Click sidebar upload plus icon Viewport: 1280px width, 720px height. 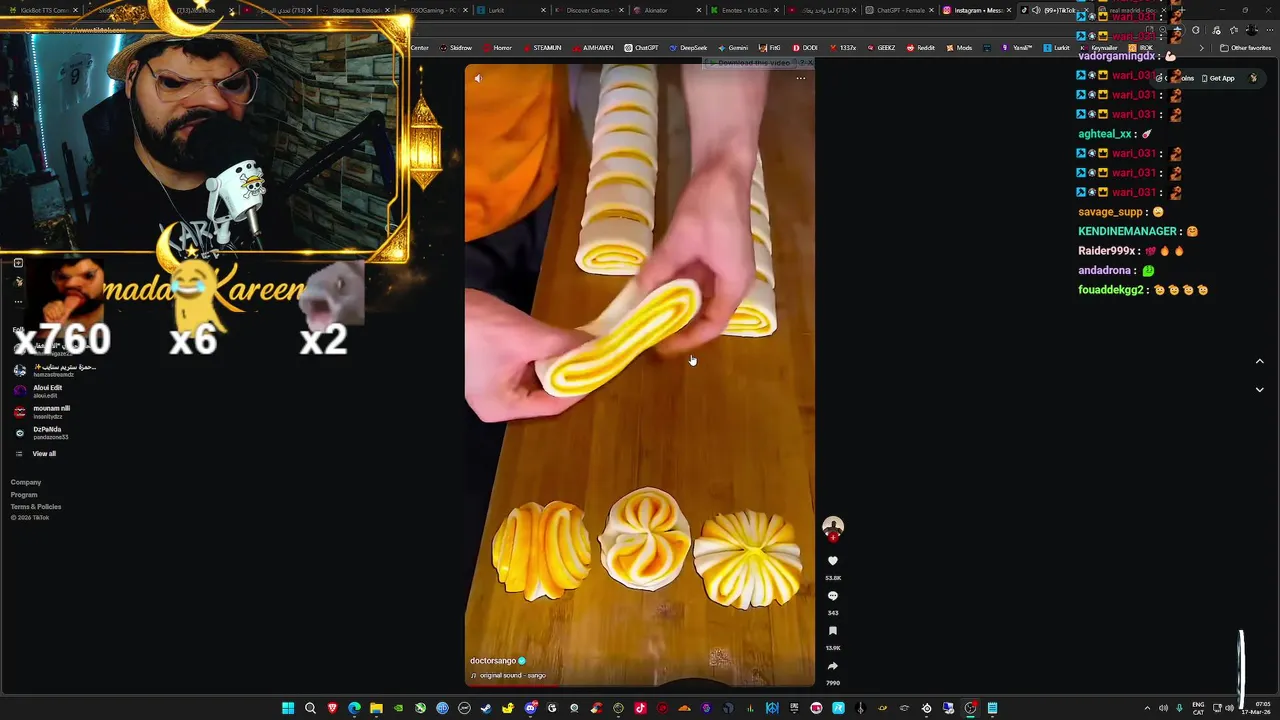click(18, 263)
